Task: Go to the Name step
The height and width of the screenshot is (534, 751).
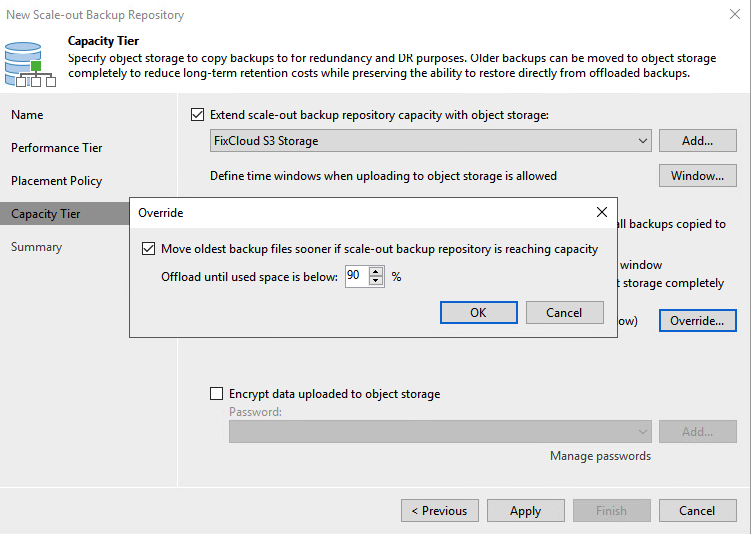Action: (27, 115)
